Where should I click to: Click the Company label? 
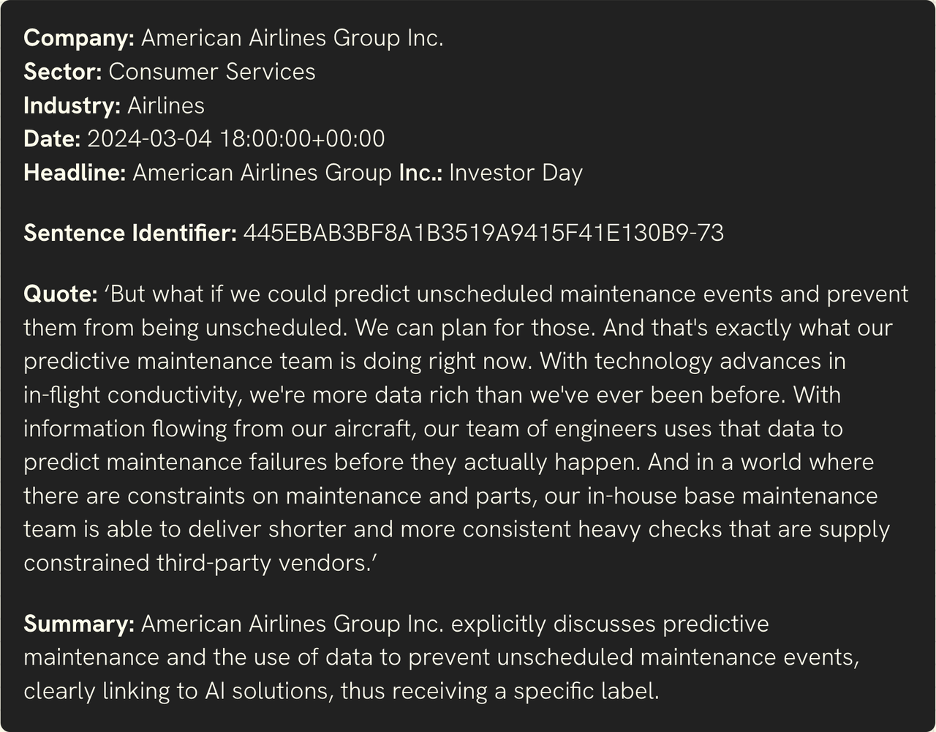[x=79, y=38]
